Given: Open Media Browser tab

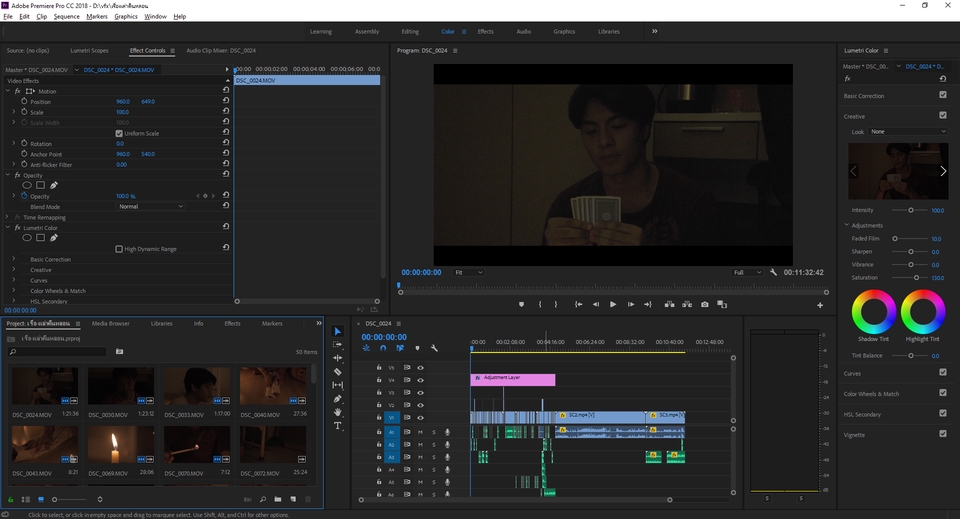Looking at the screenshot, I should pos(110,323).
